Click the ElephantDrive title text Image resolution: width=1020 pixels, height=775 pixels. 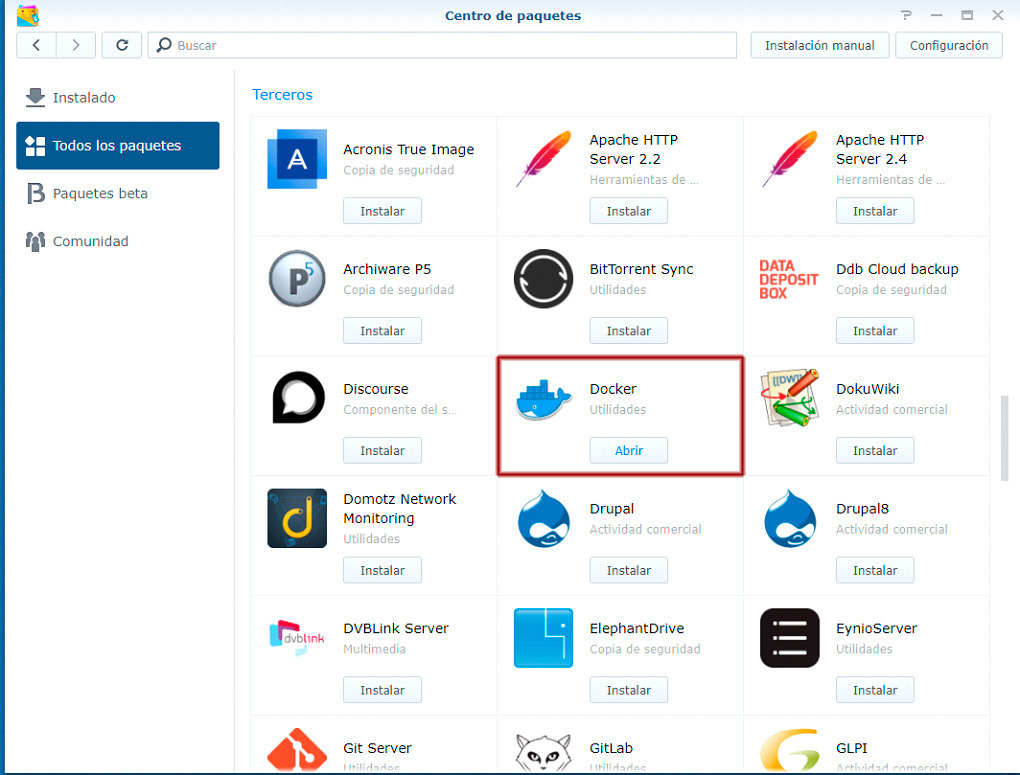[637, 629]
